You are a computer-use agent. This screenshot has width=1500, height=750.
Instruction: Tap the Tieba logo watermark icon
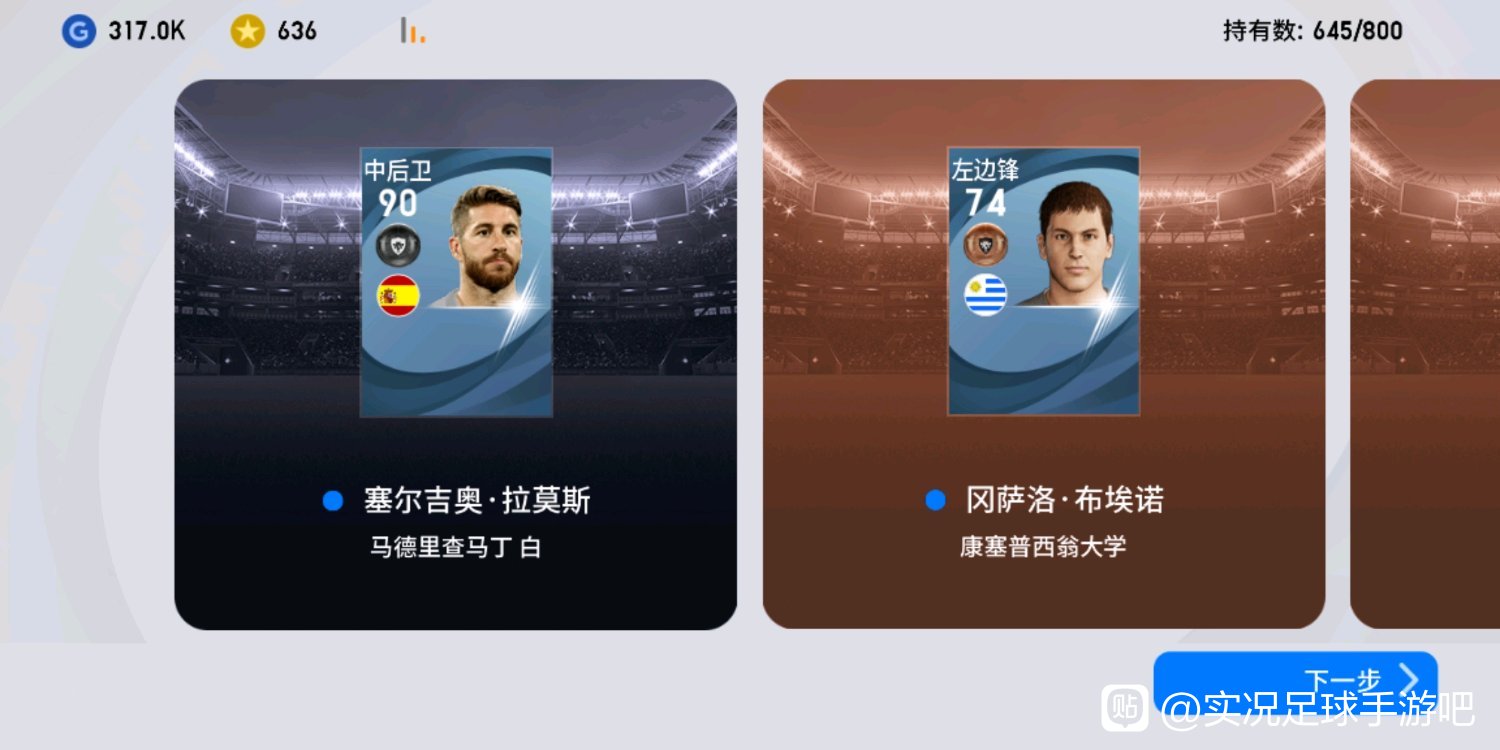(1125, 707)
